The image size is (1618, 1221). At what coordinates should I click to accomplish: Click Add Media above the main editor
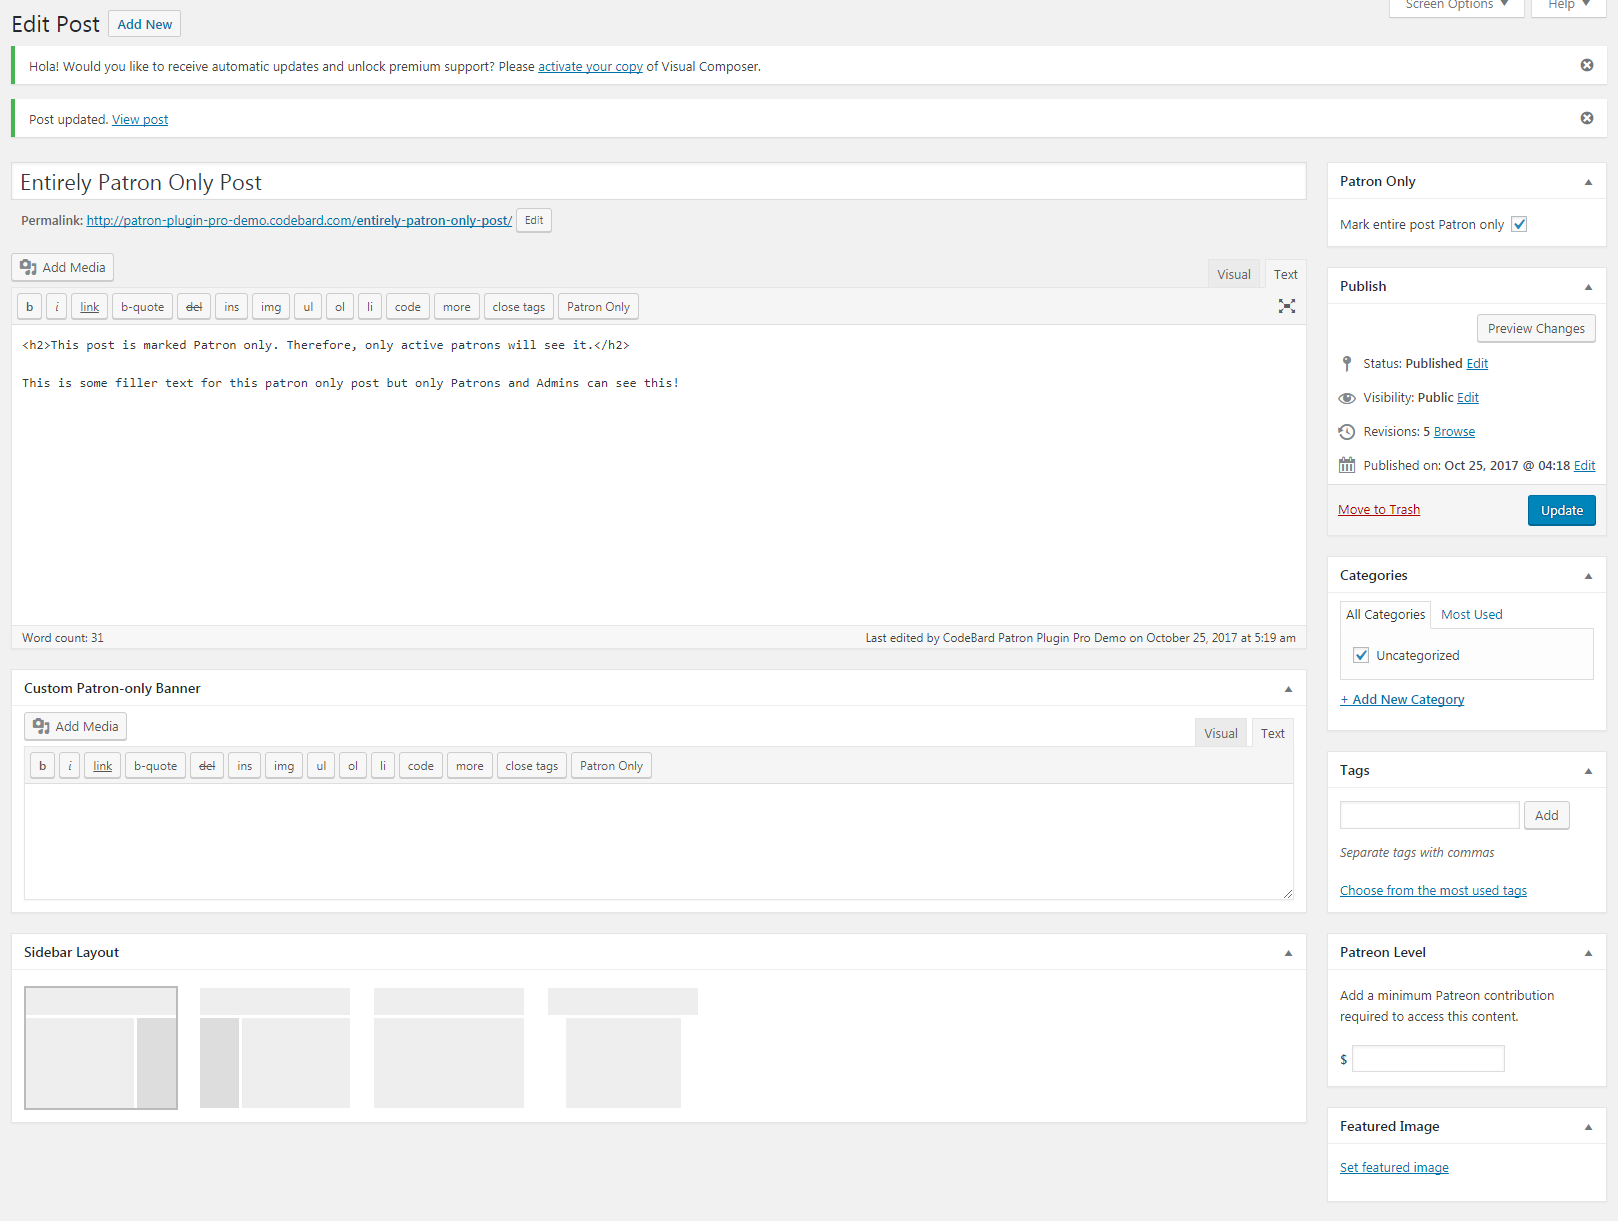pos(62,267)
